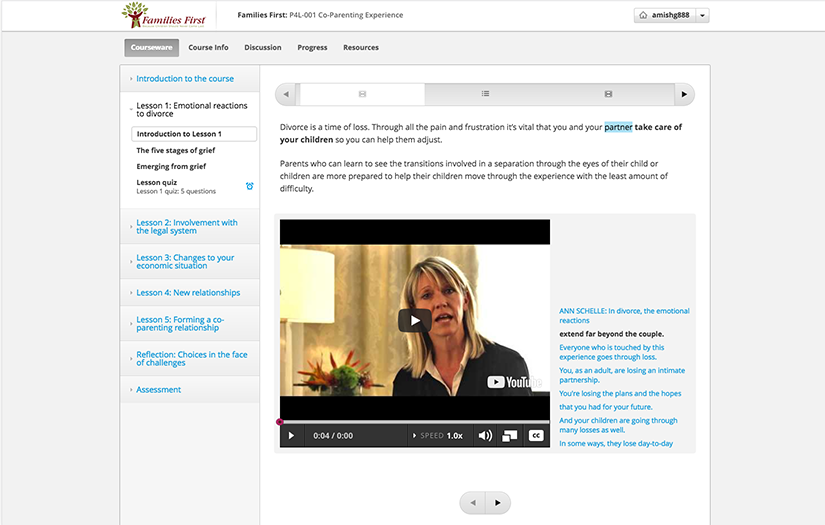Jump to transcript line 'ANN SCHELLE: In divorce'
The height and width of the screenshot is (525, 825).
624,316
